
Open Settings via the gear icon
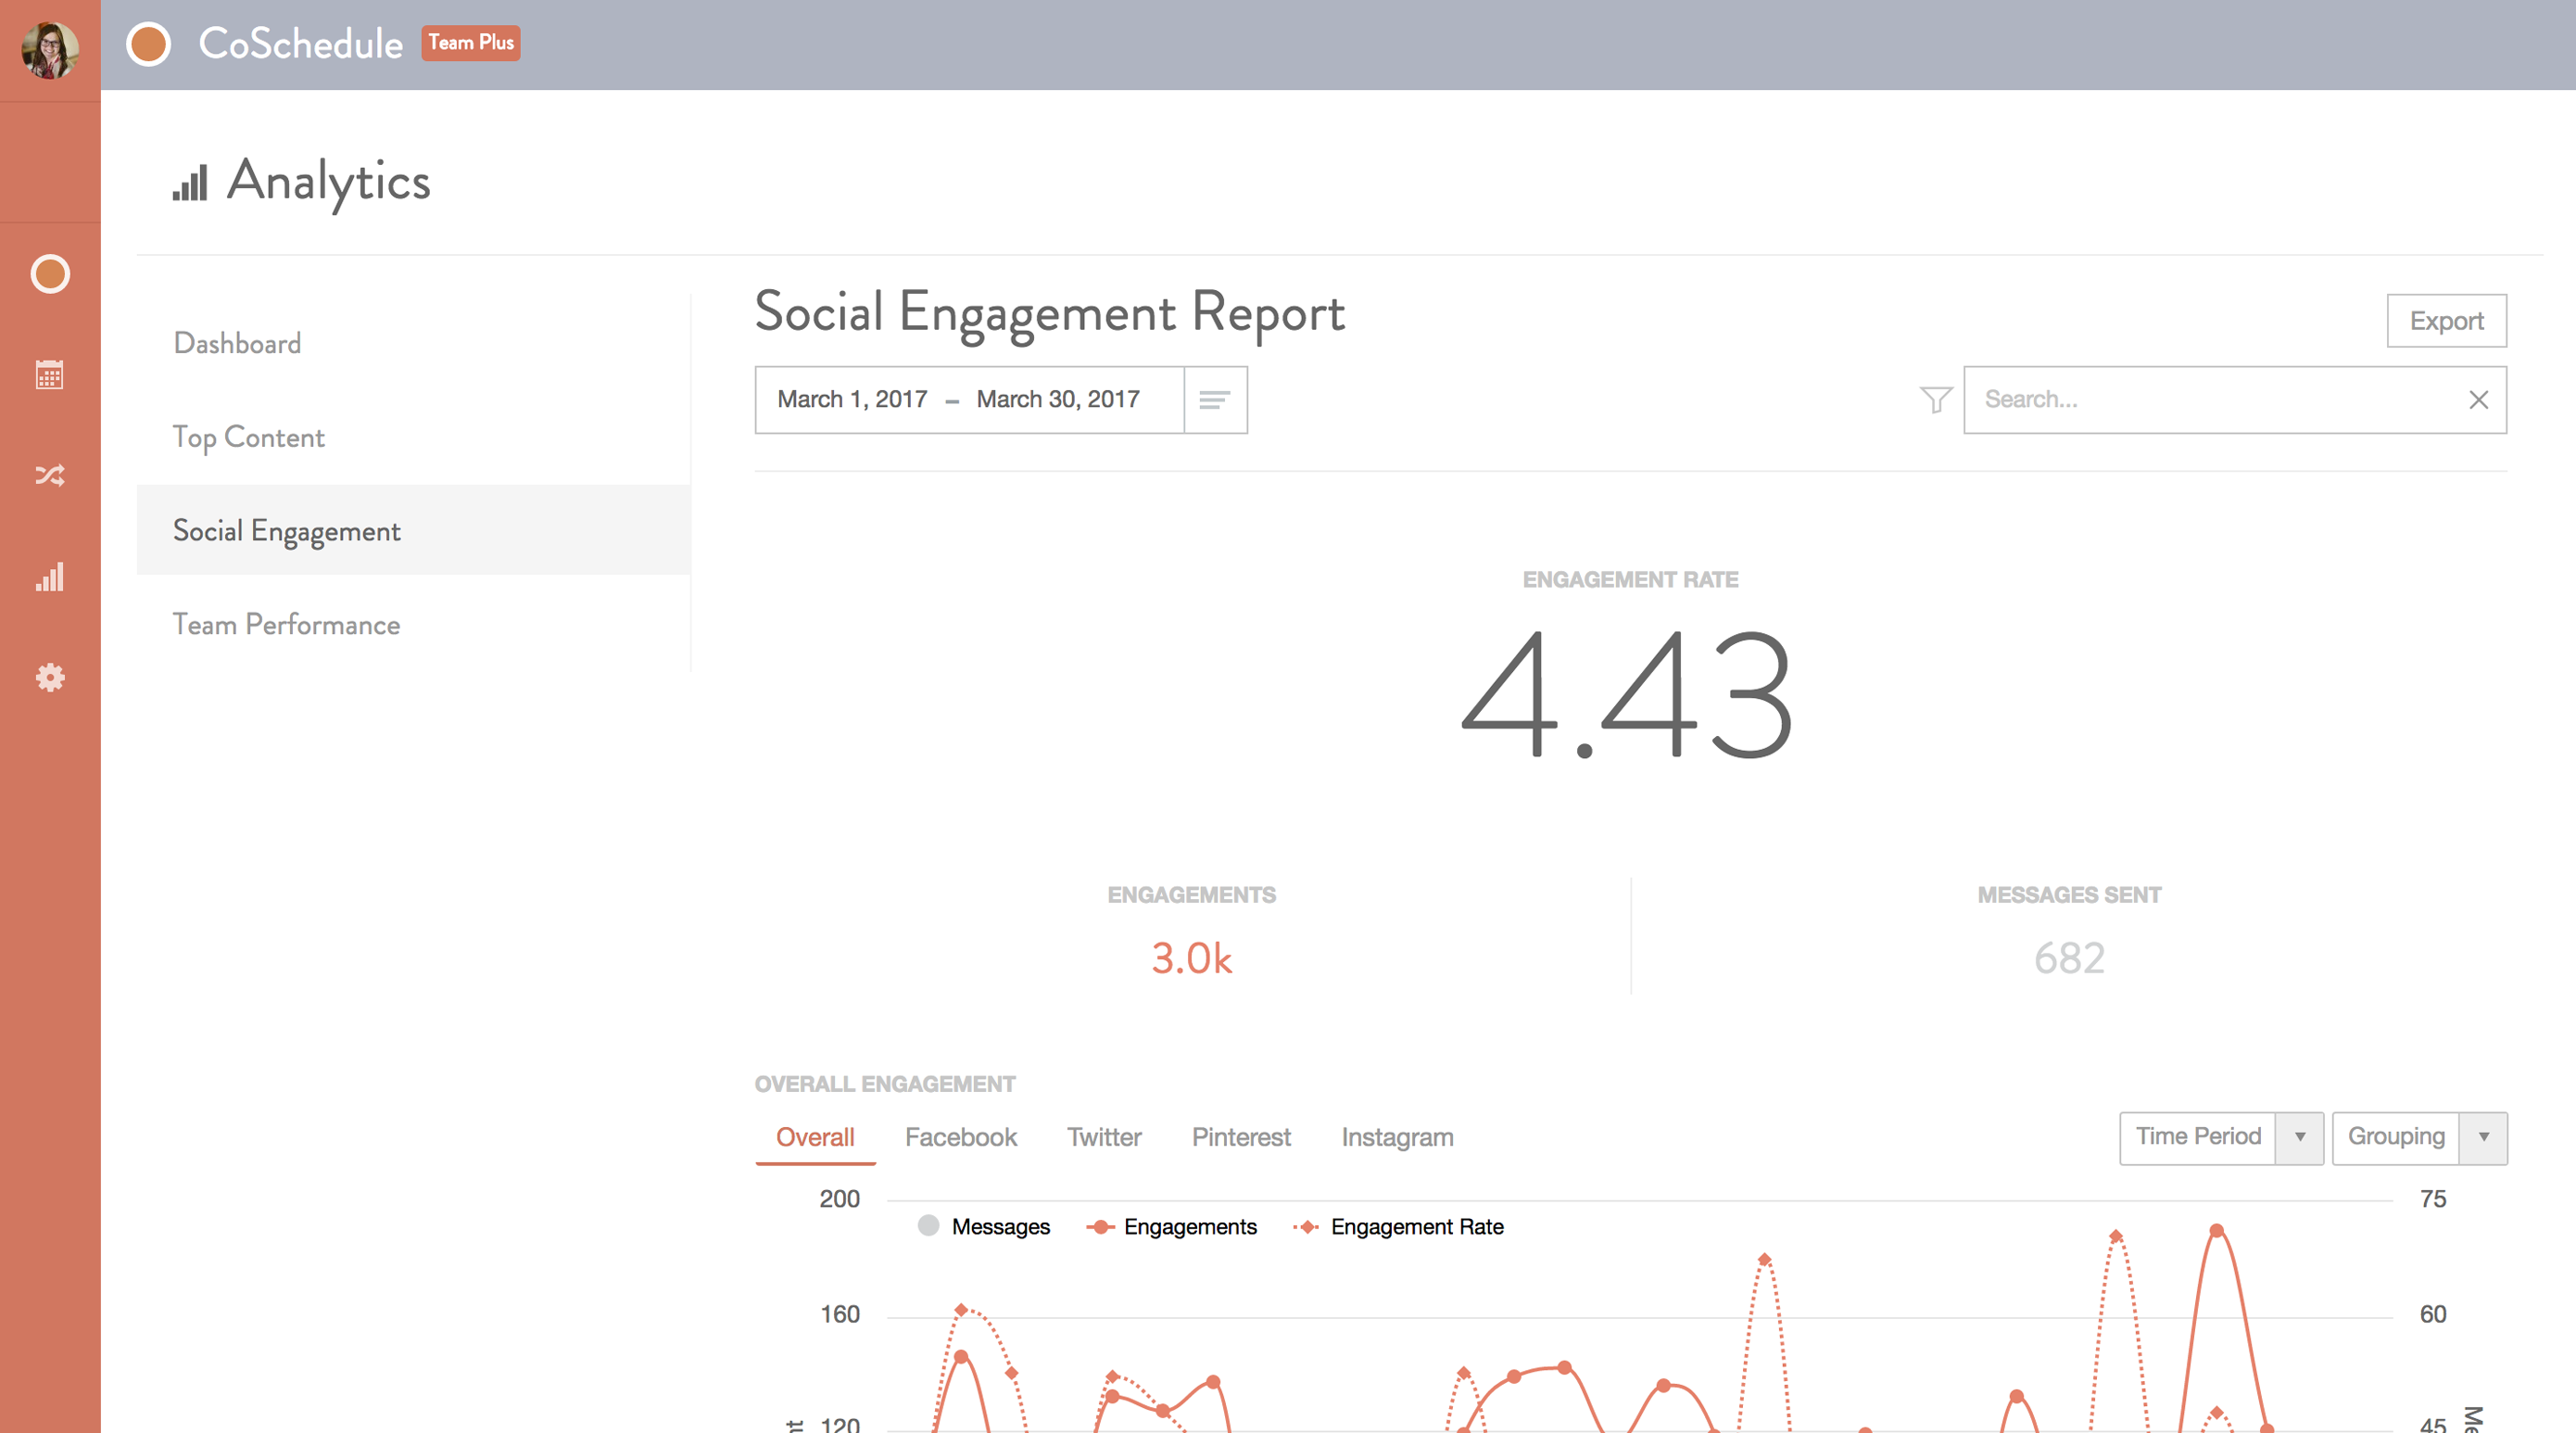click(x=49, y=678)
